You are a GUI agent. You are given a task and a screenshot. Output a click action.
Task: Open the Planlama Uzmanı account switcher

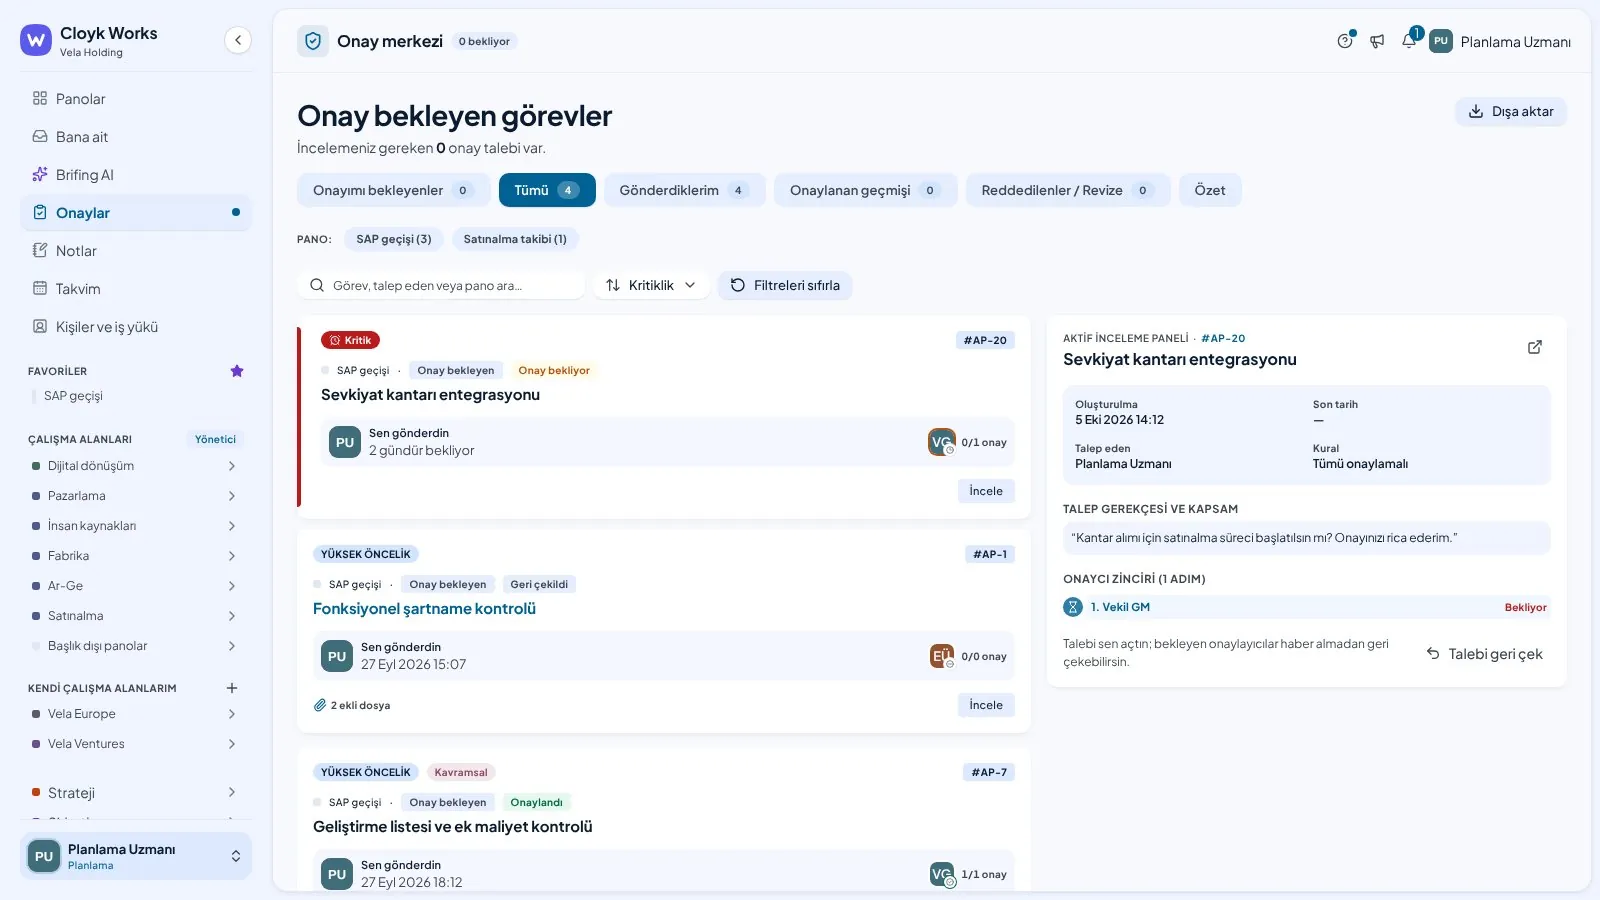tap(136, 856)
